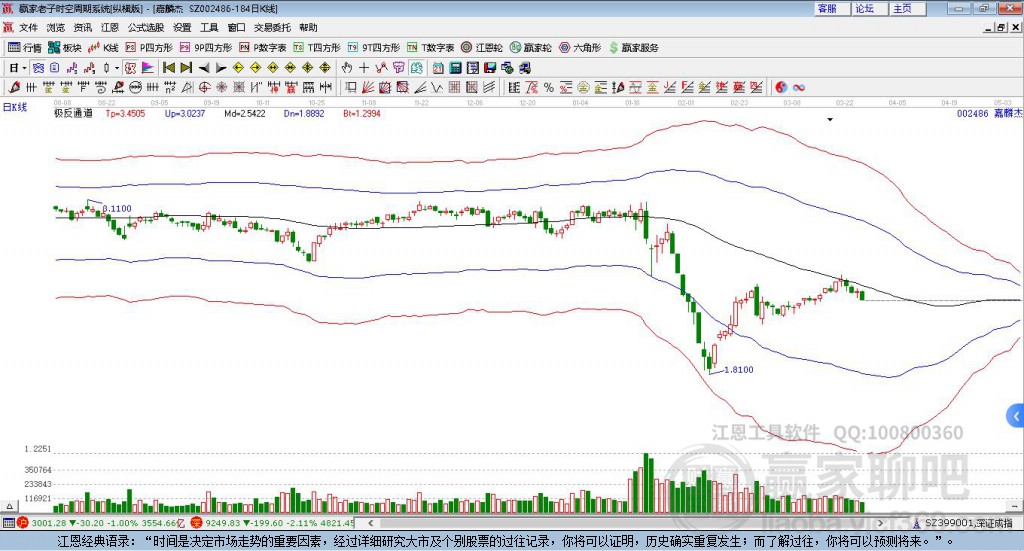Click the 1.8100 low price label
The width and height of the screenshot is (1024, 551).
(739, 370)
